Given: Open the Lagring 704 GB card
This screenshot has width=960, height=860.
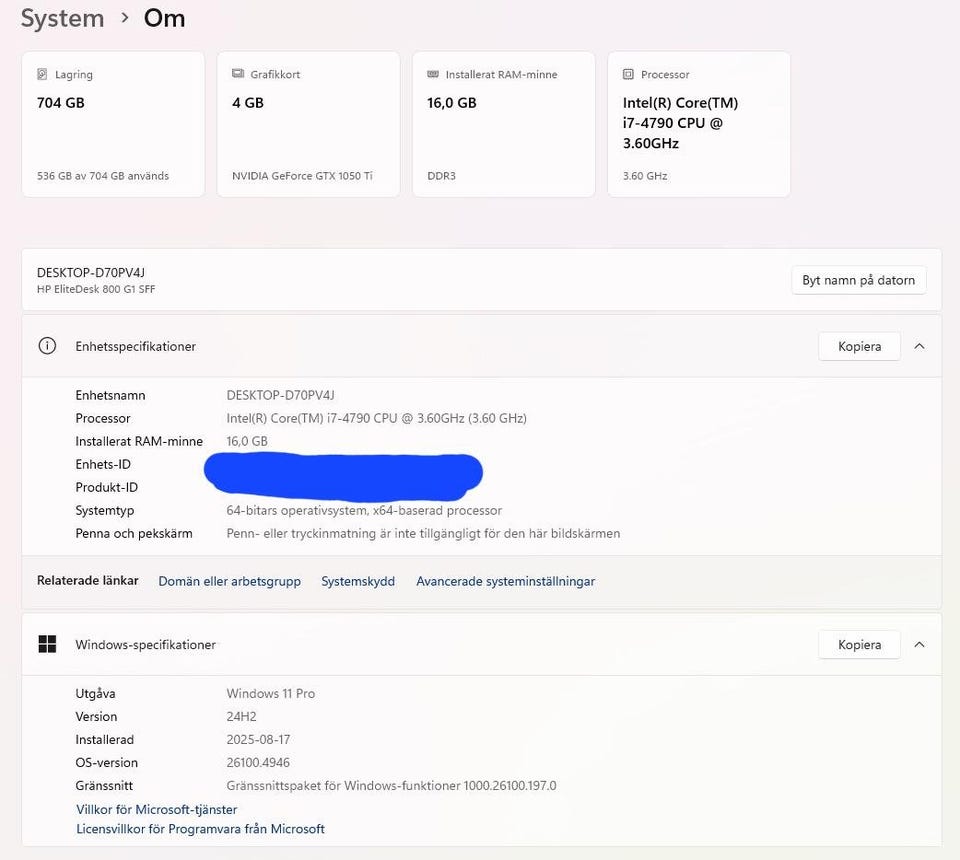Looking at the screenshot, I should (113, 124).
